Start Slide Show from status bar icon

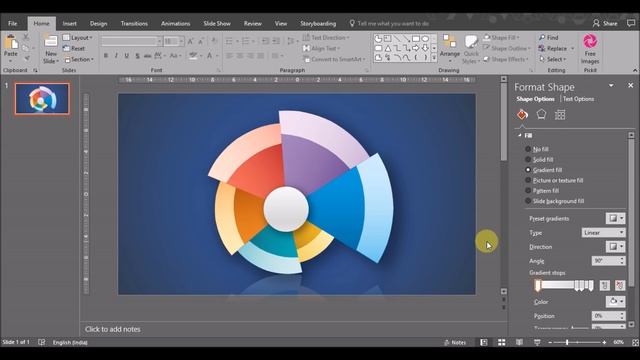[537, 342]
